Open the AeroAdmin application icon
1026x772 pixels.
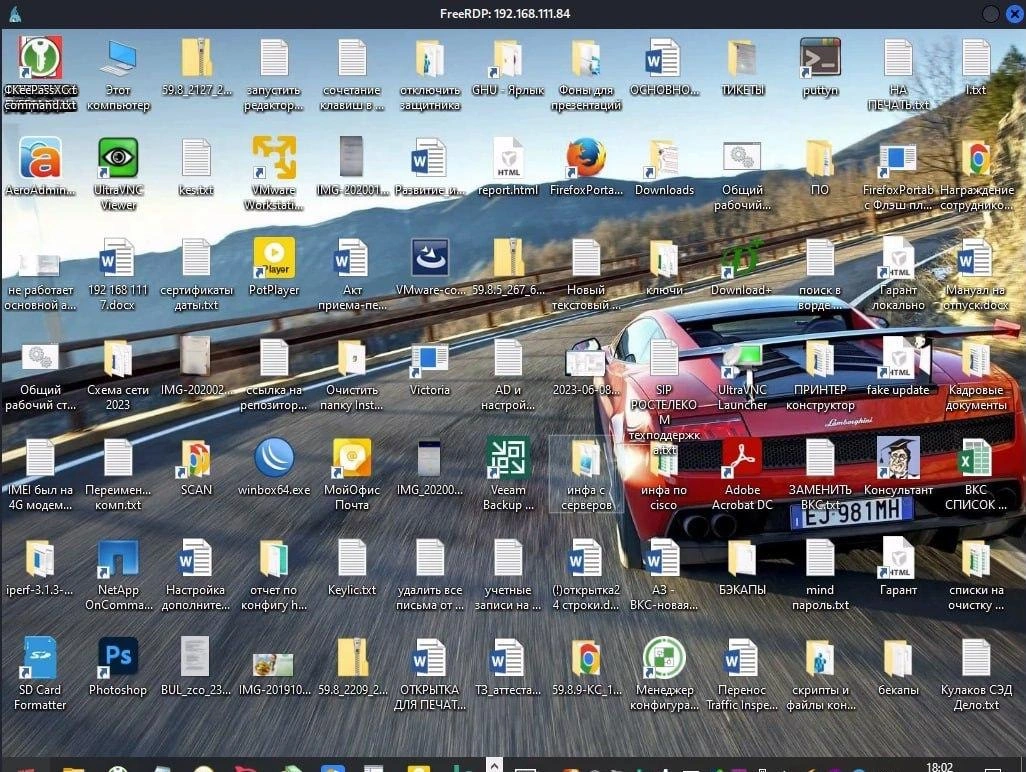(x=40, y=159)
